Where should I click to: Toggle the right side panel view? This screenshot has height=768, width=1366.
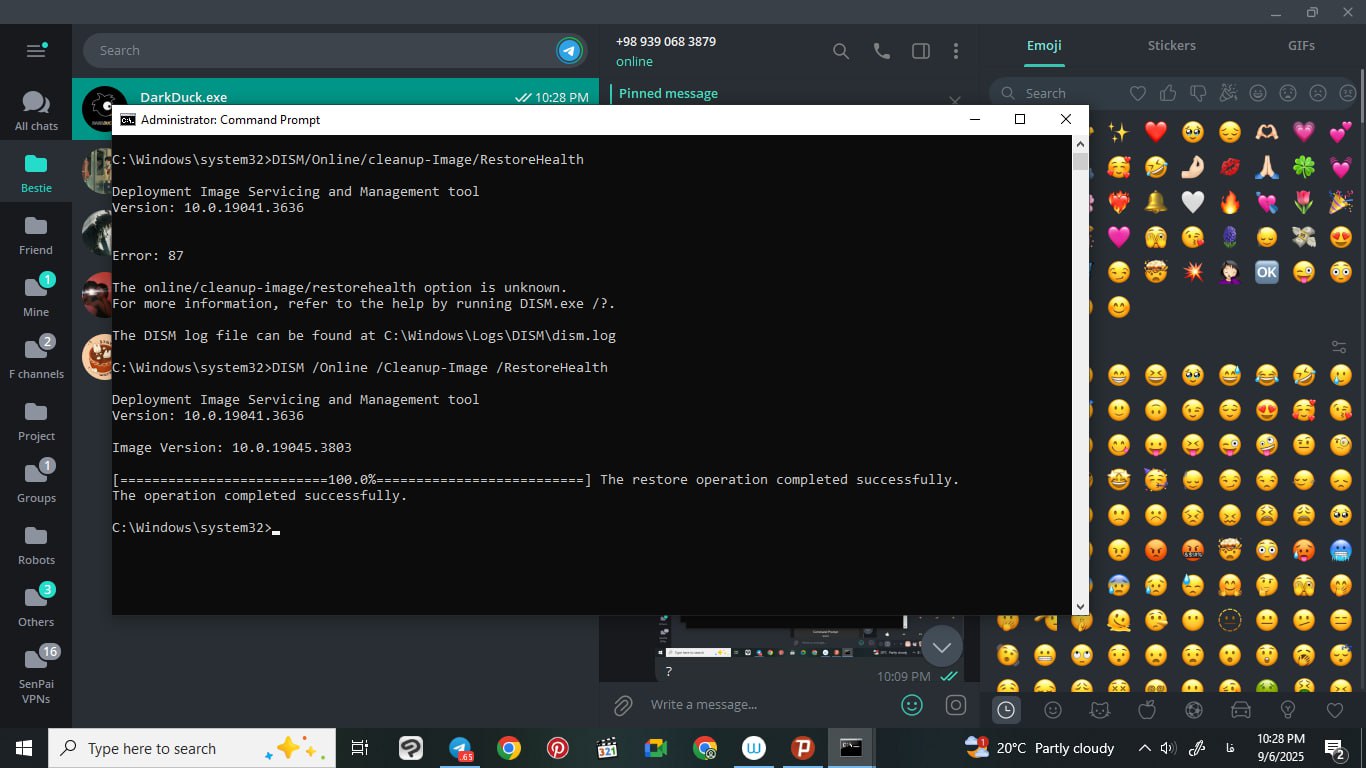921,51
